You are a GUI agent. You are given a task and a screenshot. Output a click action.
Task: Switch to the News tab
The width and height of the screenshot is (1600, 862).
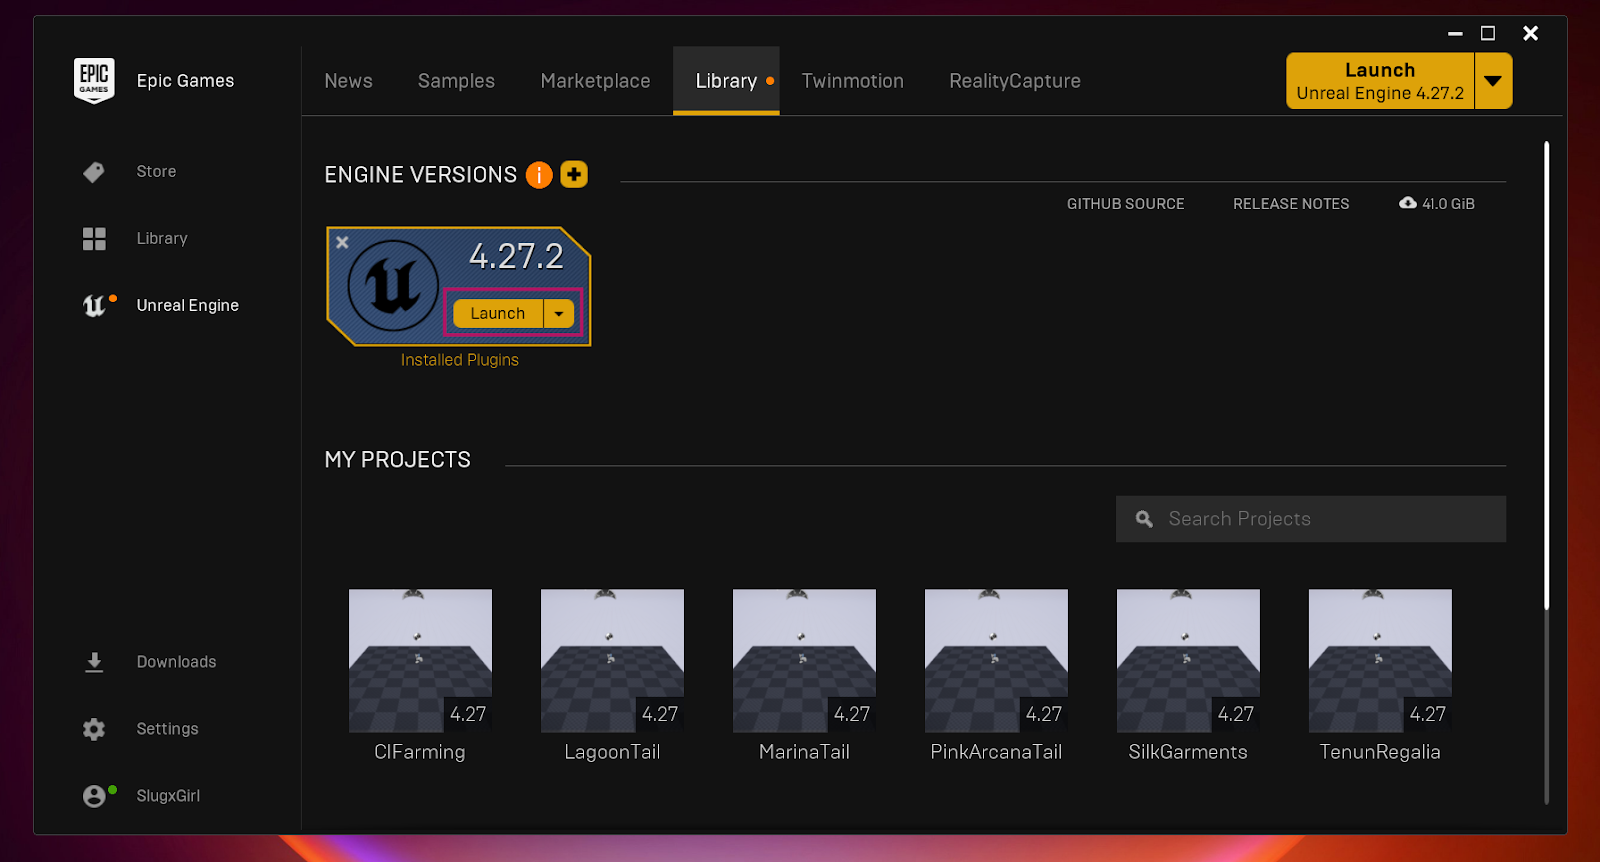(348, 81)
